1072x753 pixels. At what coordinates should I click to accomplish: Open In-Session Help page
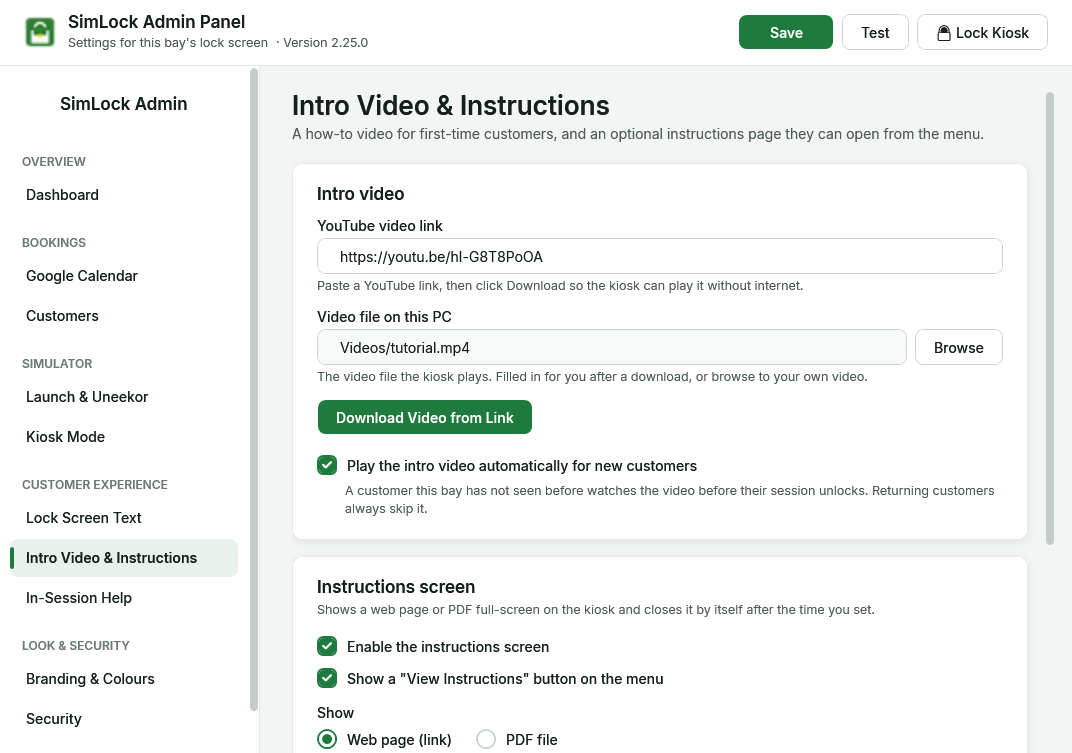[124, 598]
